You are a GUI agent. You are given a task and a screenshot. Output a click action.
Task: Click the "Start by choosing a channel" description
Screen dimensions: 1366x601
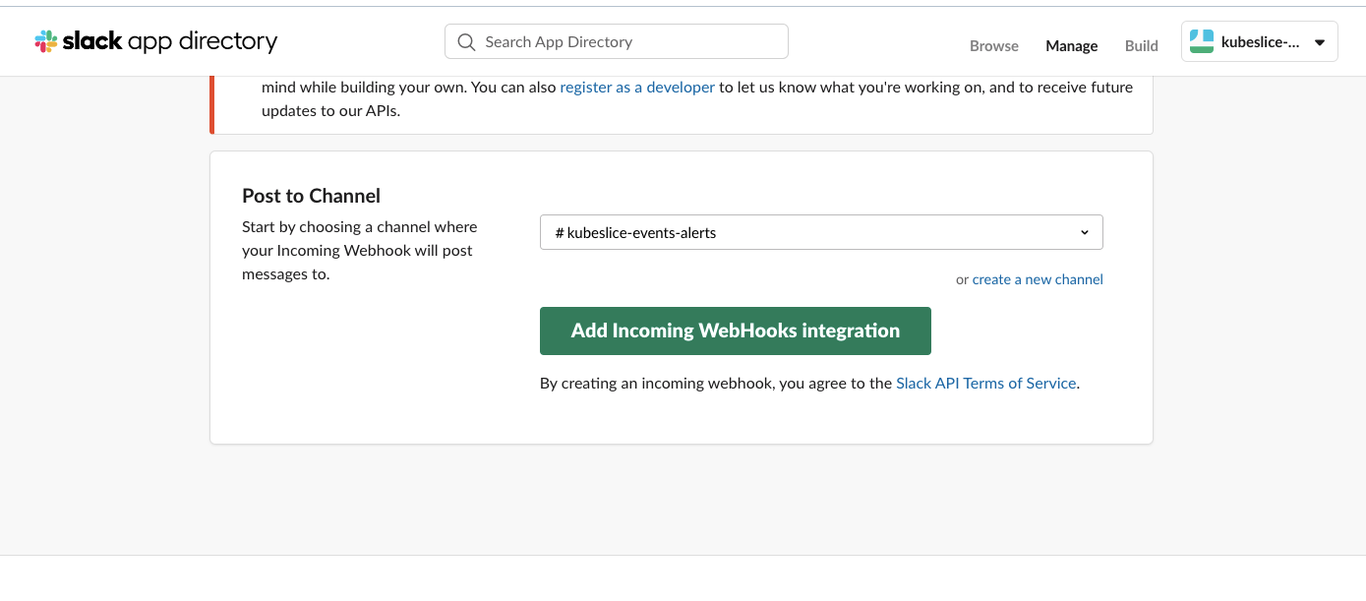360,250
